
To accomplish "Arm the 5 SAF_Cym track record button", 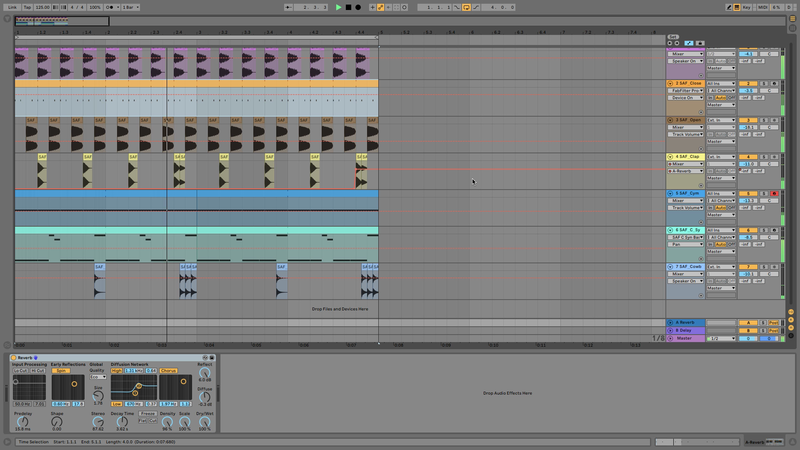I will click(x=774, y=194).
